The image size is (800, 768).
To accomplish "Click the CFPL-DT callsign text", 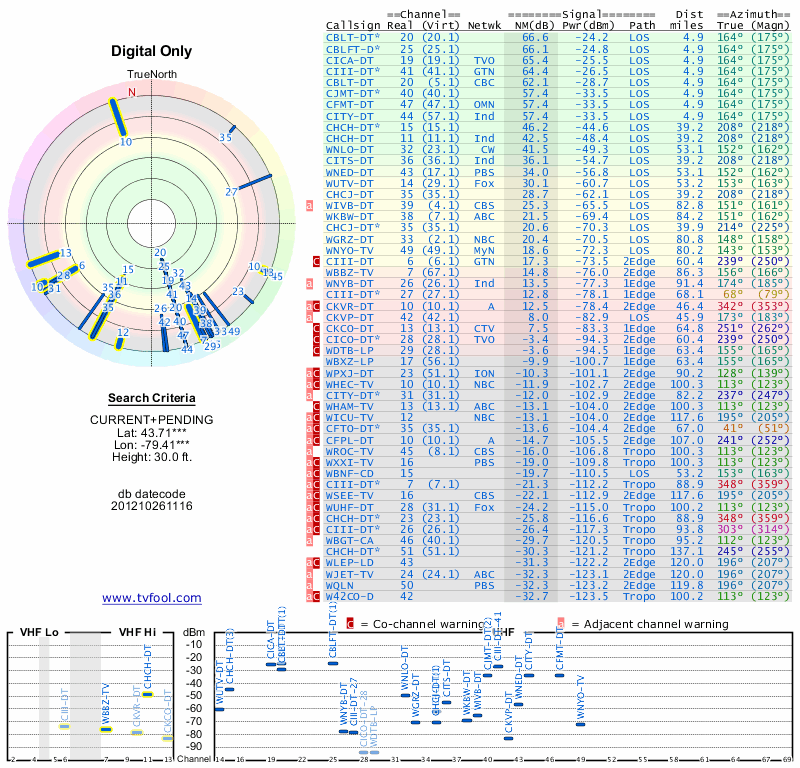I will [350, 440].
